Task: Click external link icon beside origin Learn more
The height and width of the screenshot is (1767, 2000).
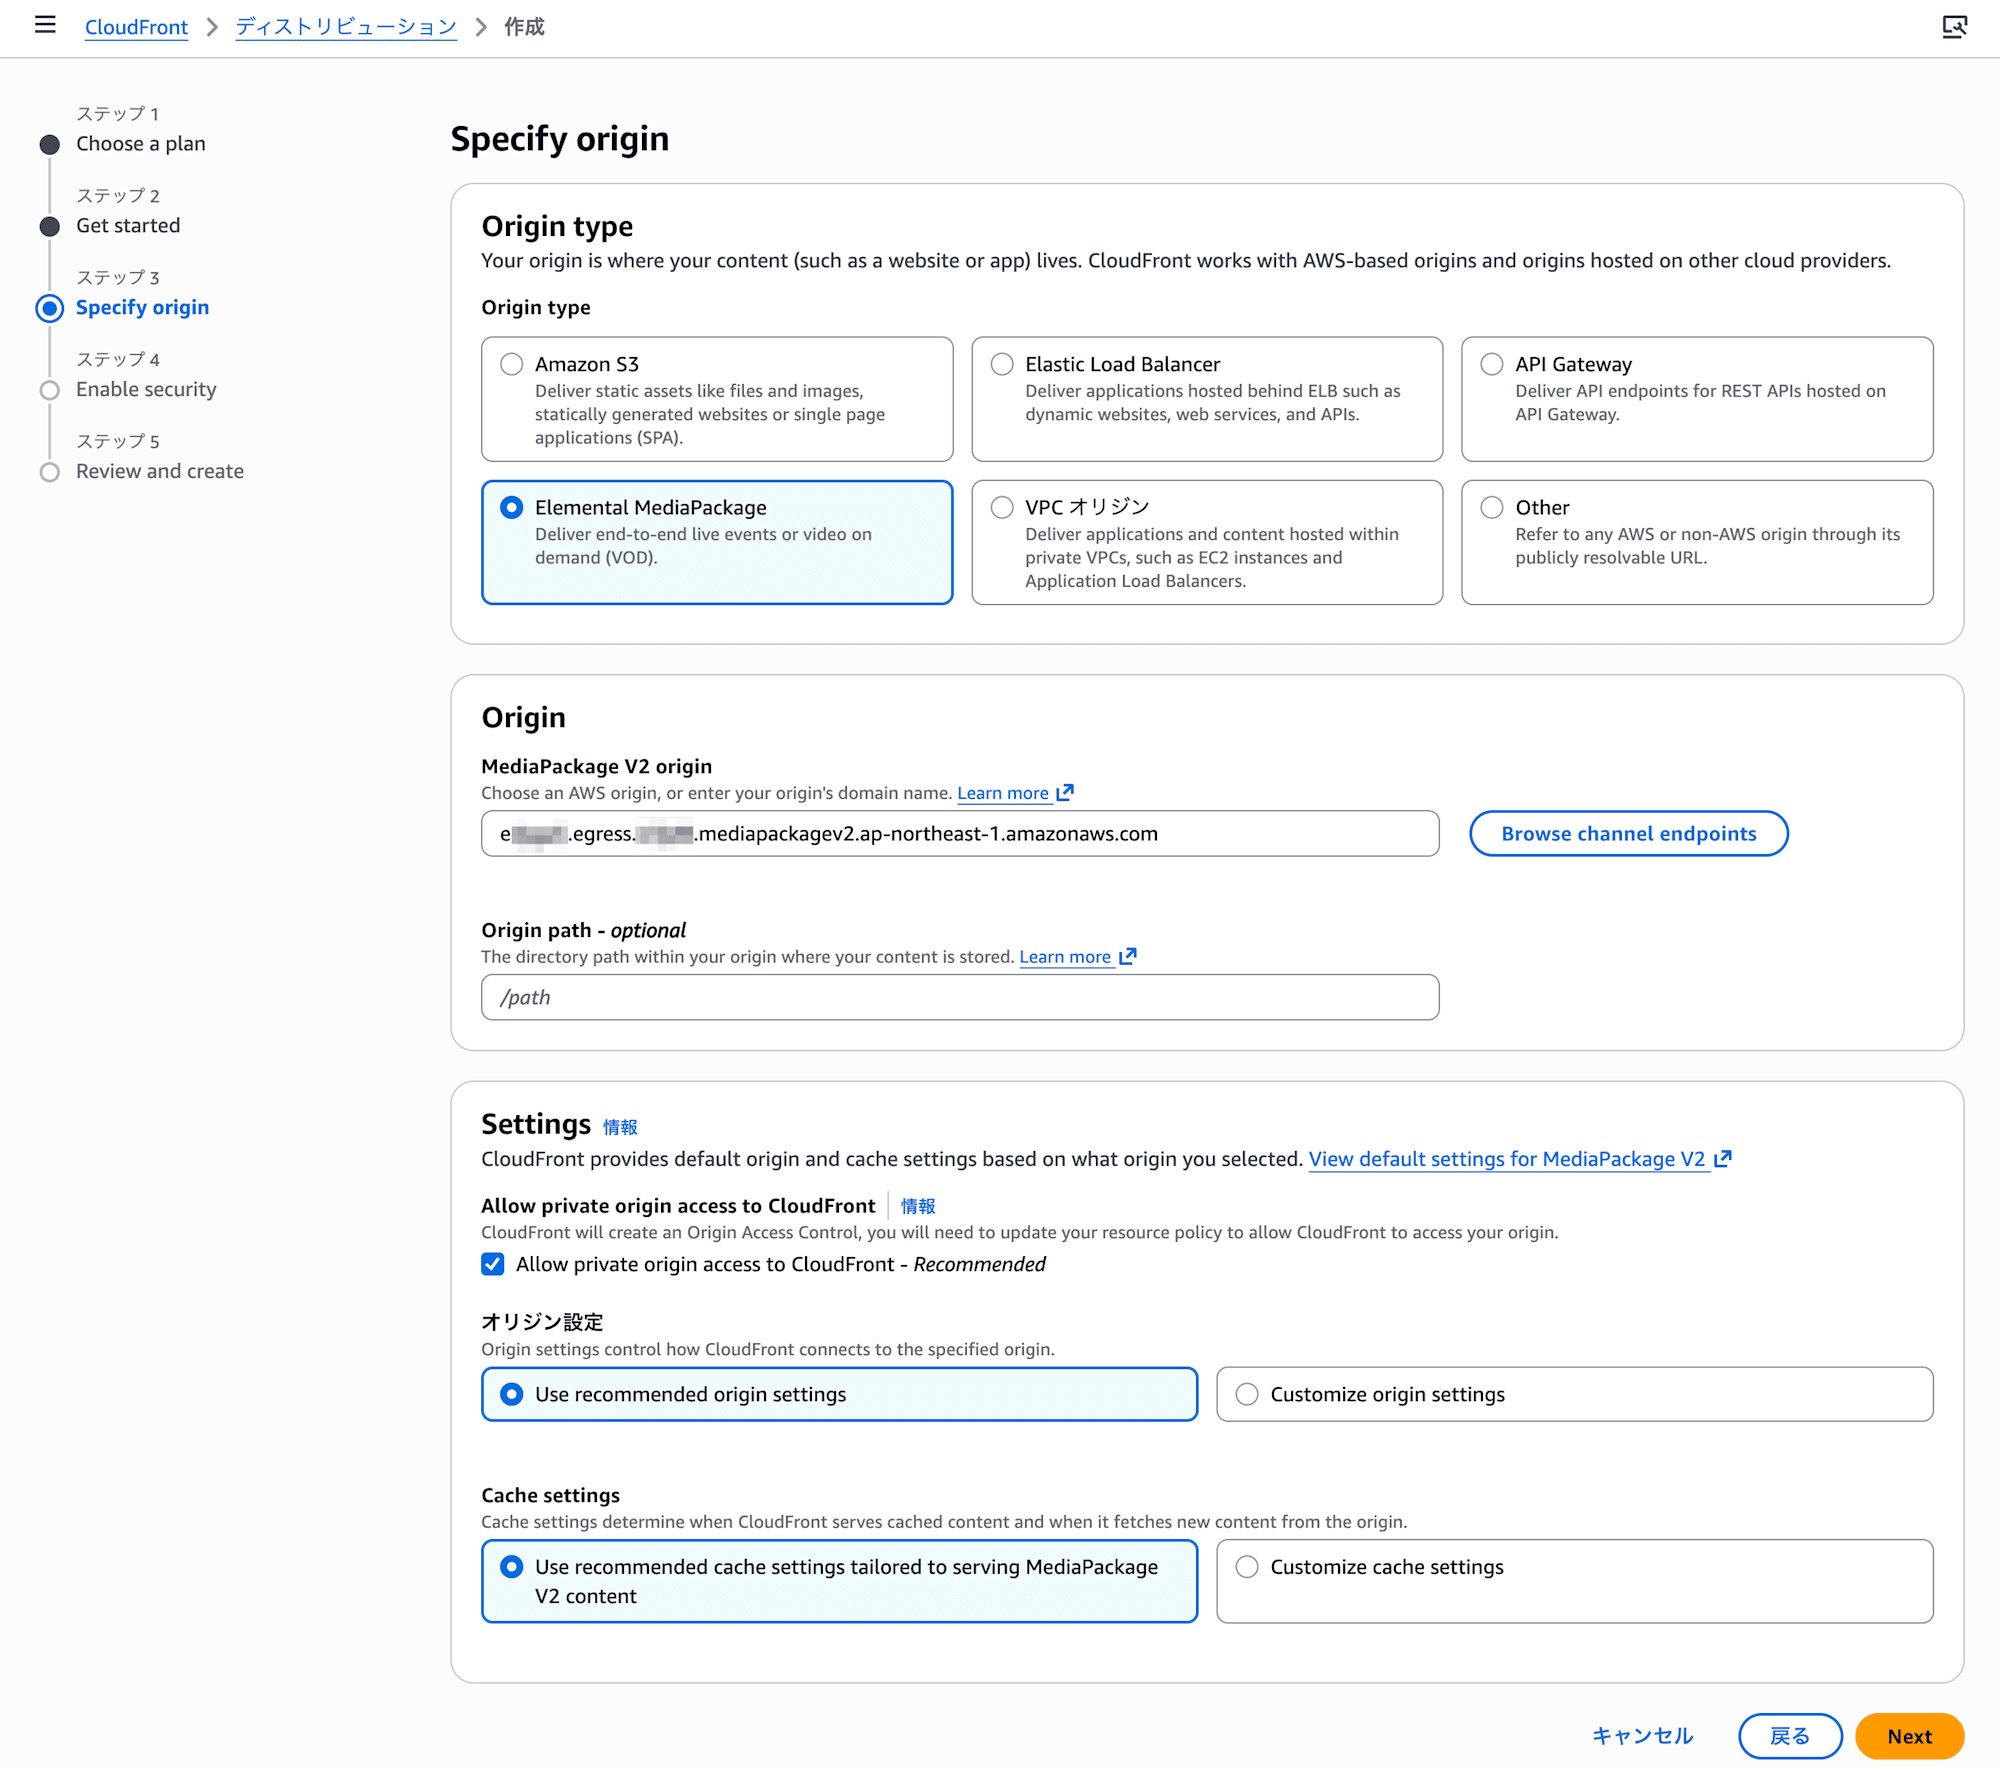Action: [1065, 793]
